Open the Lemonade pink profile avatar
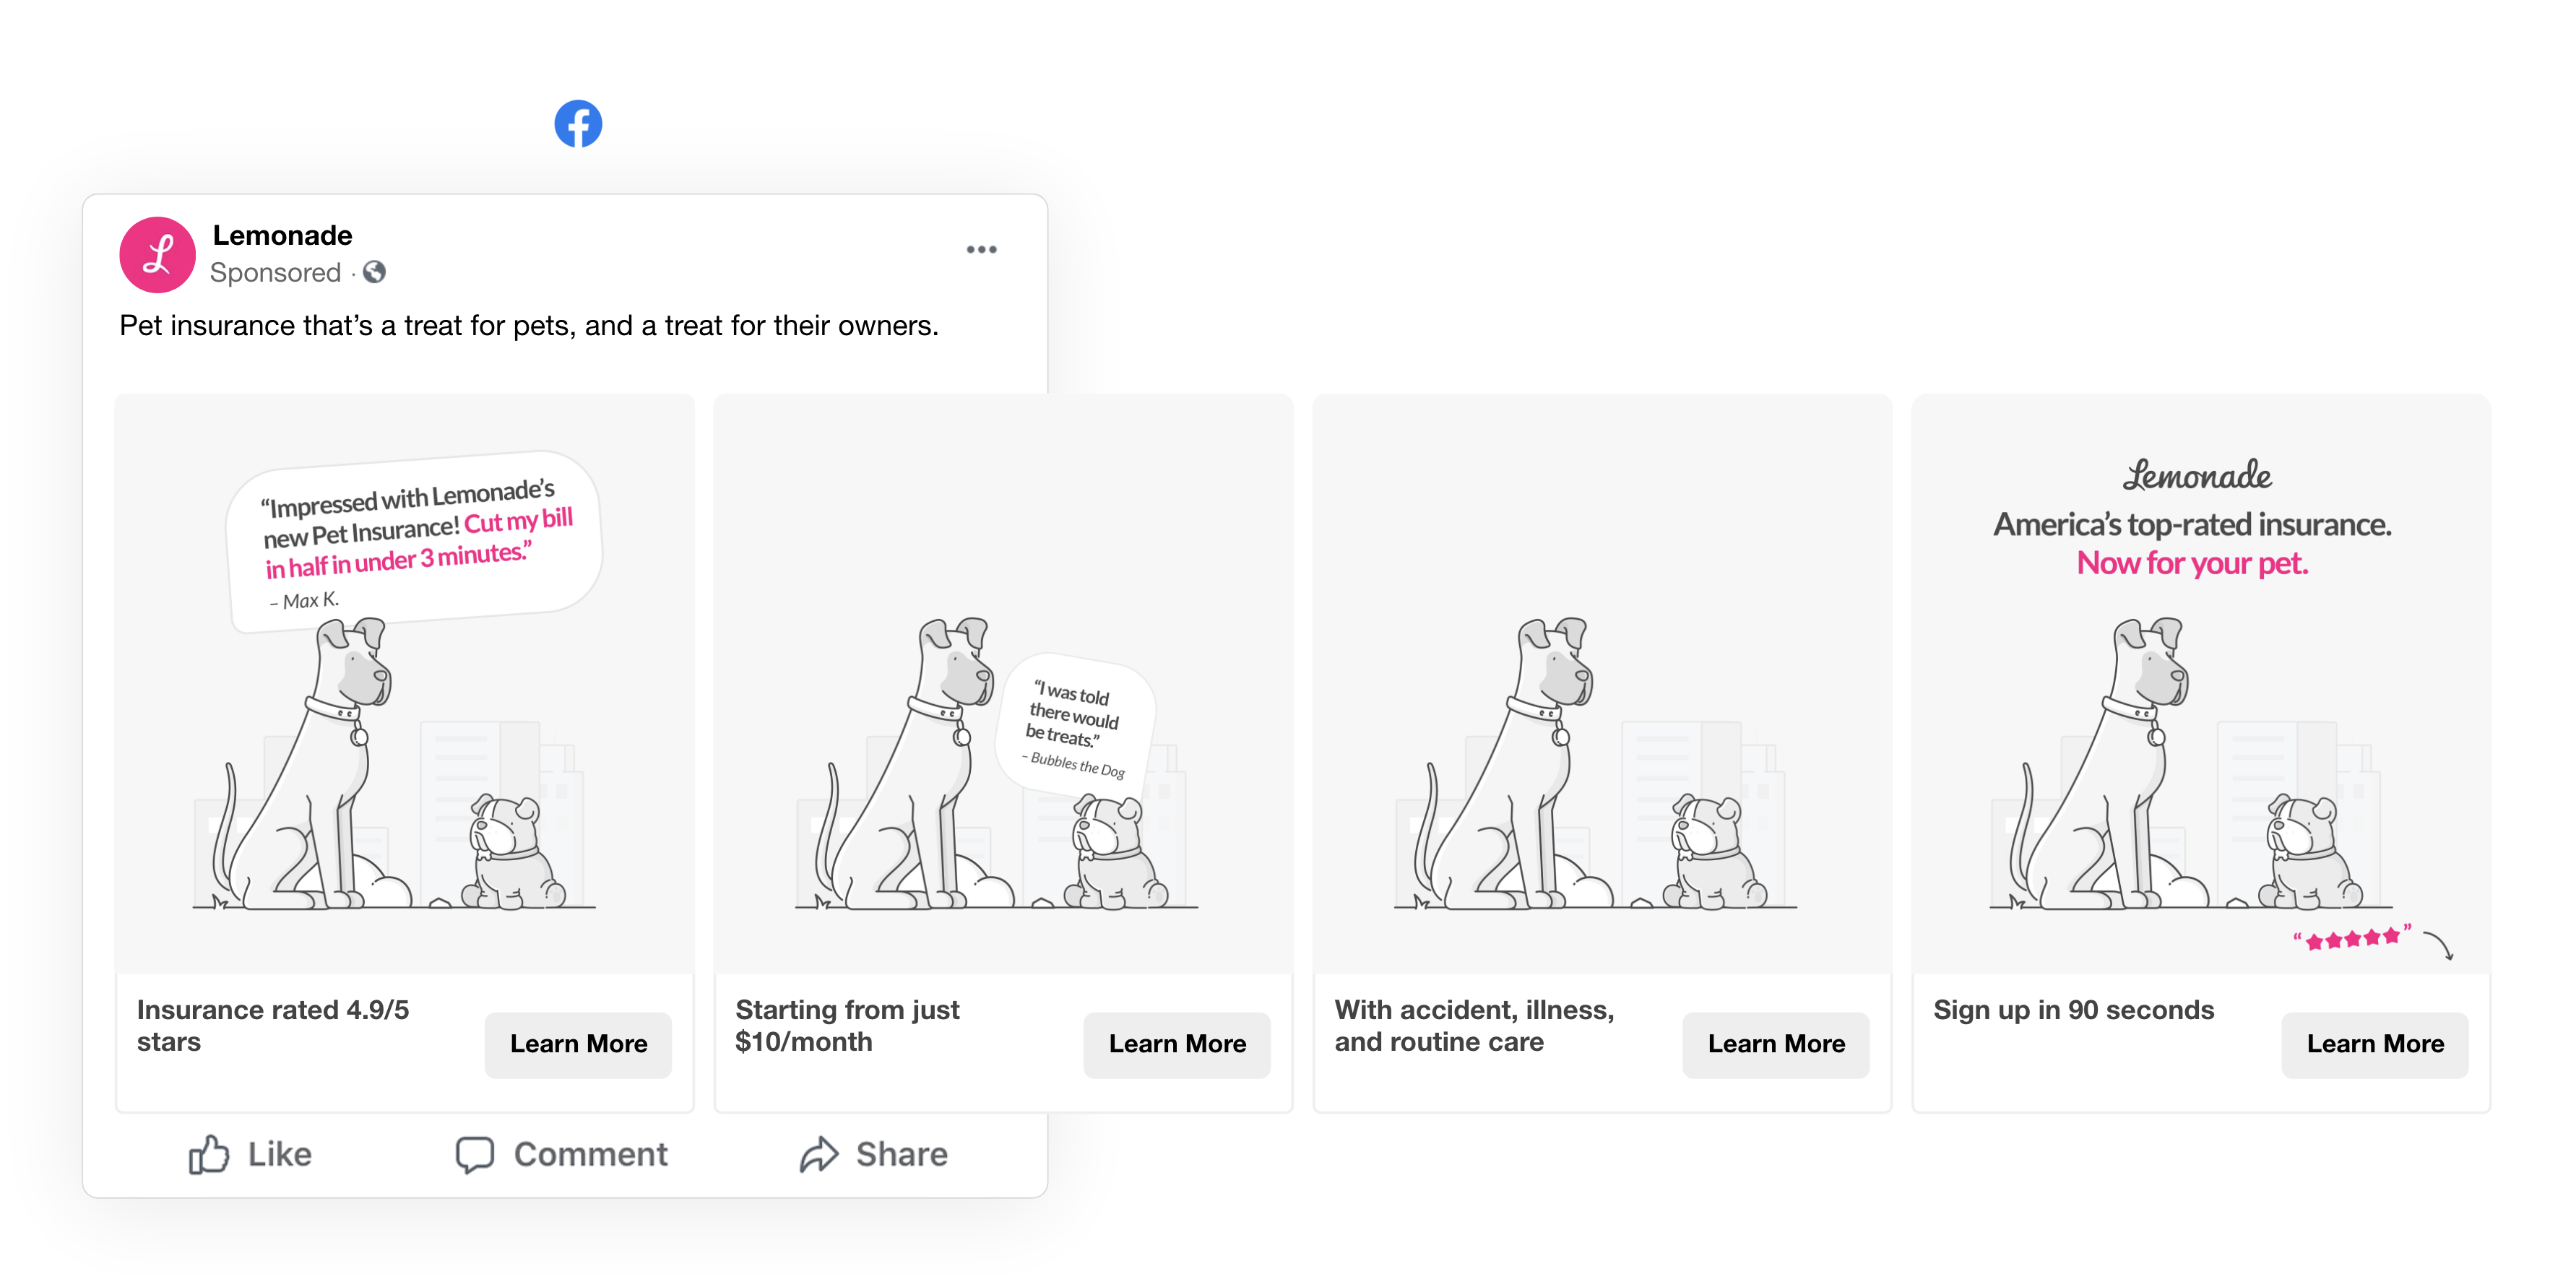Screen dimensions: 2576x1274 tap(157, 255)
